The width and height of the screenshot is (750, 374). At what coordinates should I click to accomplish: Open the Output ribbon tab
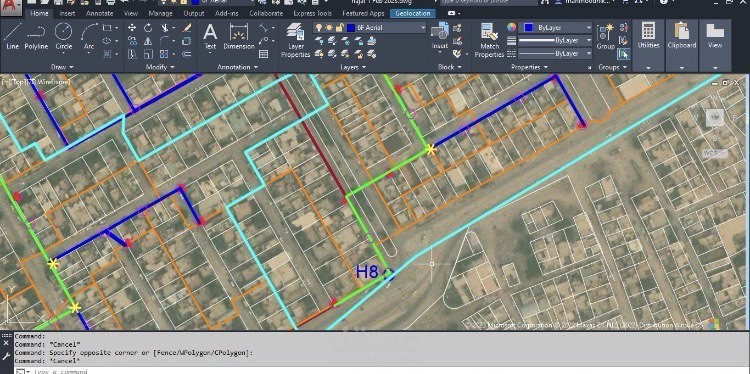tap(194, 13)
